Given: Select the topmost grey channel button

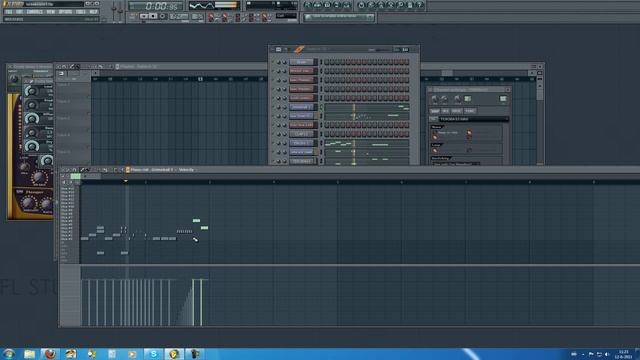Looking at the screenshot, I should [301, 62].
